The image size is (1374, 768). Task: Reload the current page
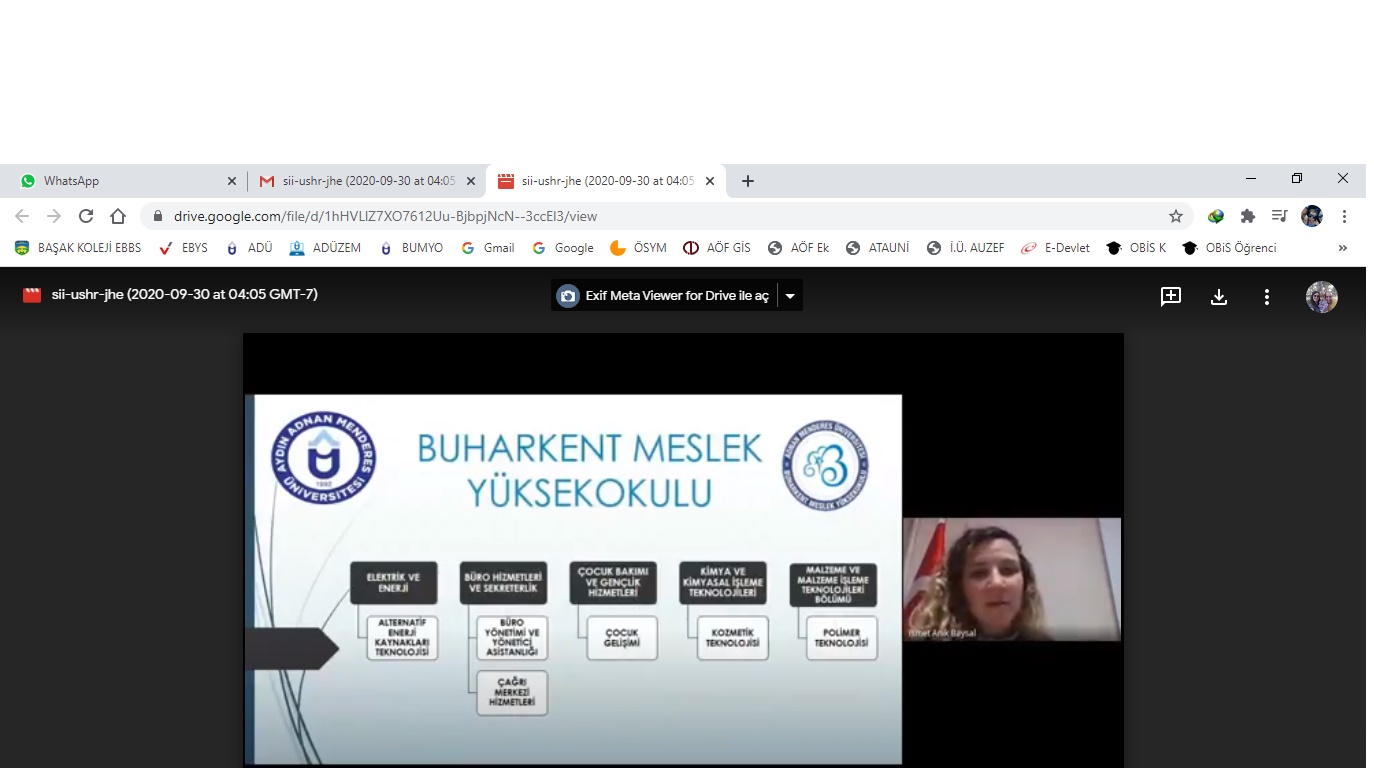(86, 216)
